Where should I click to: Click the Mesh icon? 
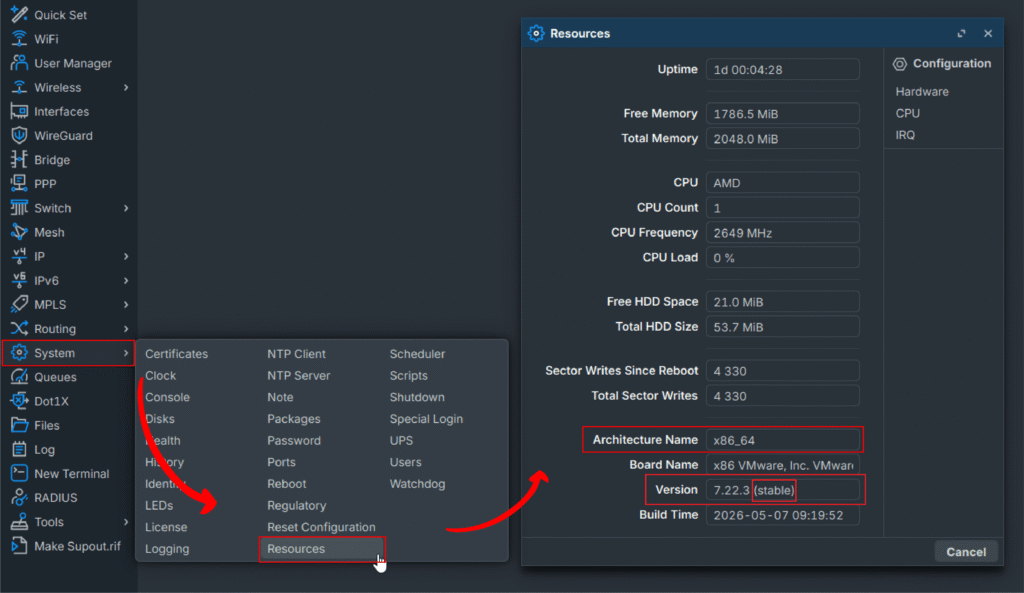(19, 232)
